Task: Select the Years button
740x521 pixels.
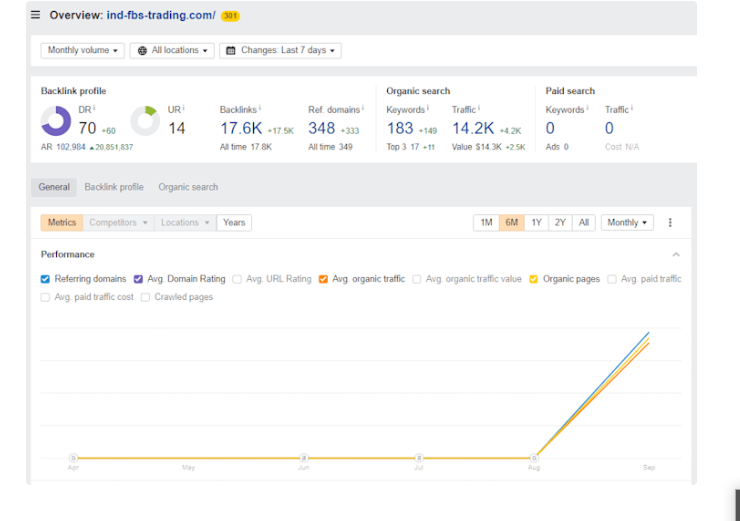Action: 234,223
